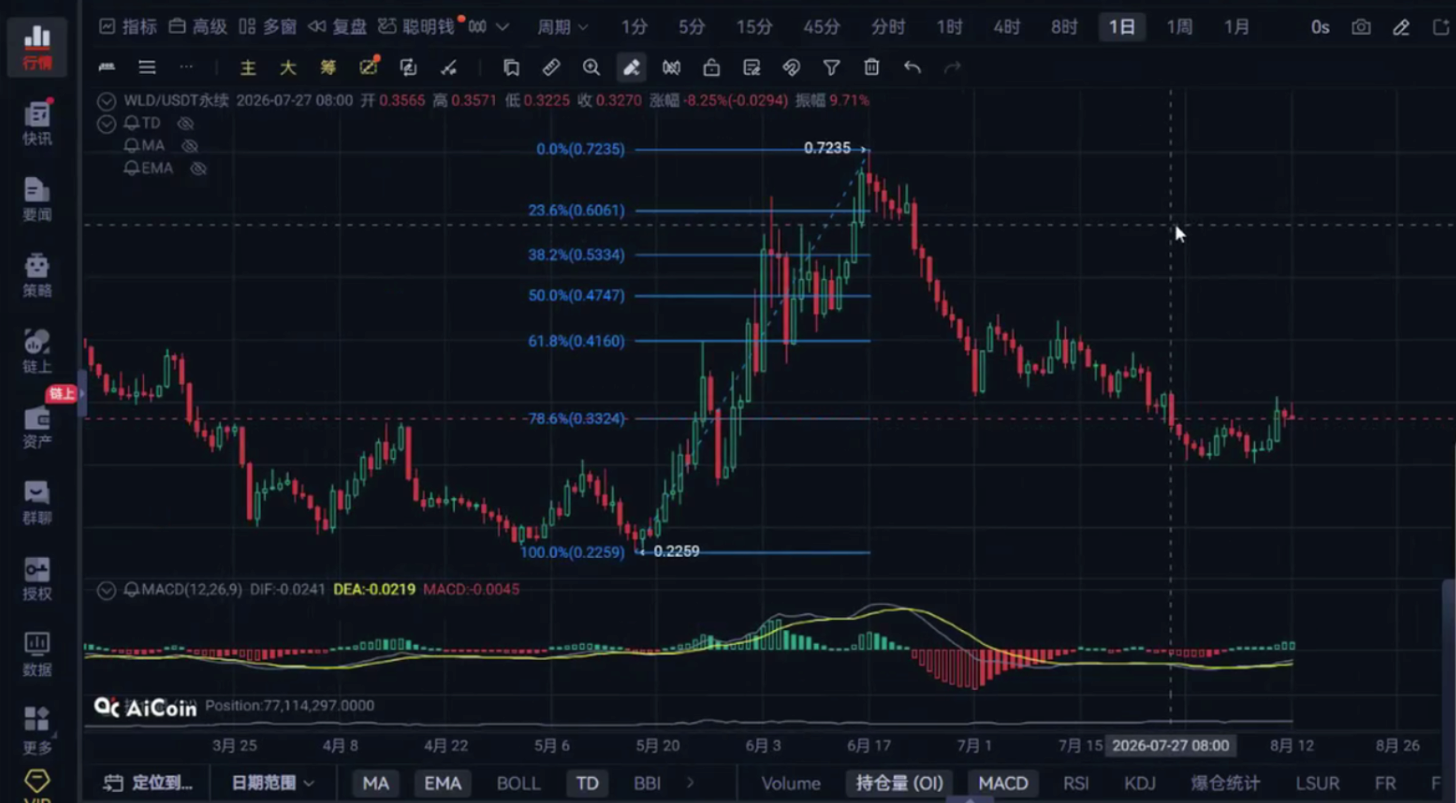This screenshot has height=803, width=1456.
Task: Toggle visibility eye for MA indicator
Action: 189,146
